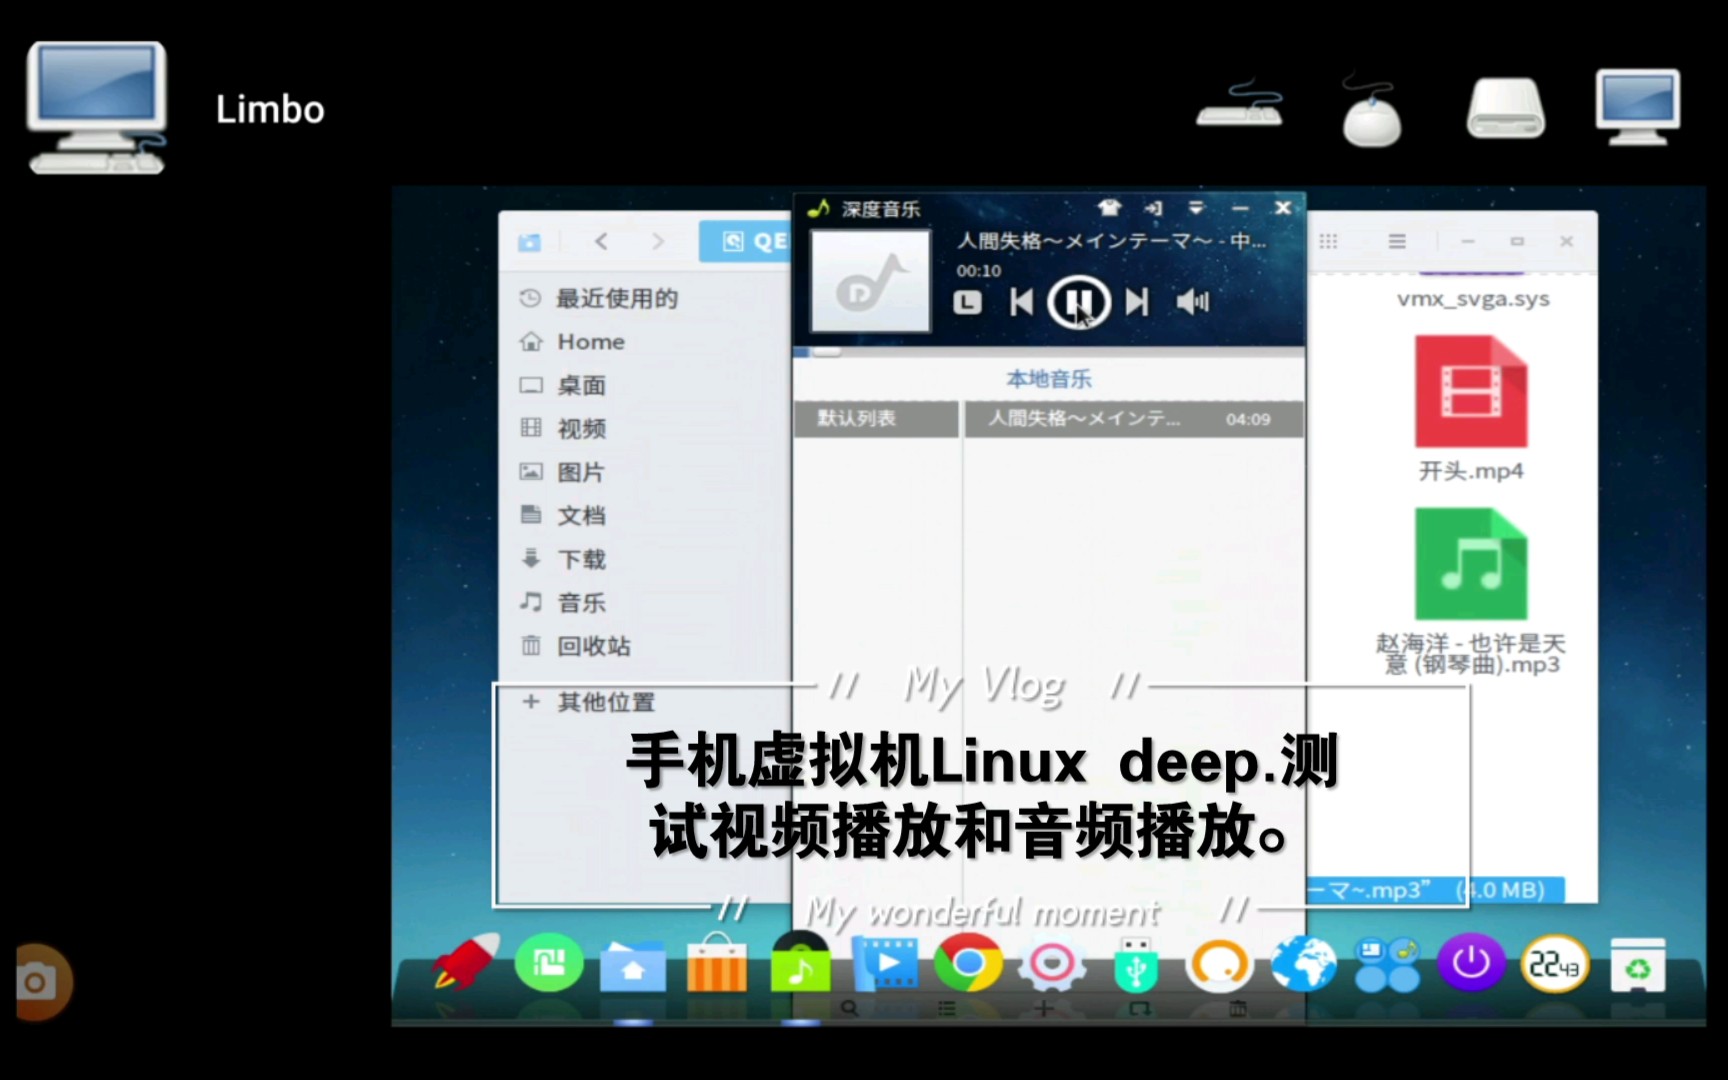Select the 默认列表 playlist

[x=876, y=419]
